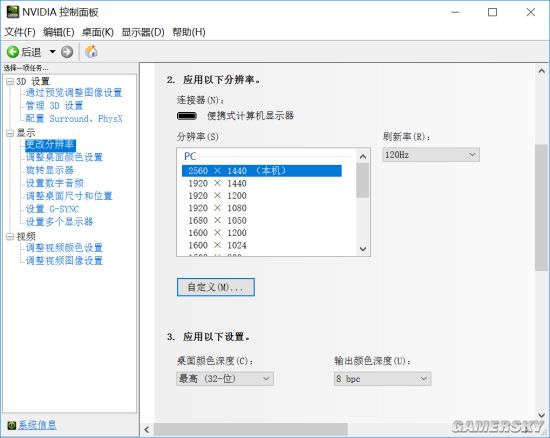Viewport: 550px width, 438px height.
Task: Click the green Back arrow icon
Action: tap(13, 52)
